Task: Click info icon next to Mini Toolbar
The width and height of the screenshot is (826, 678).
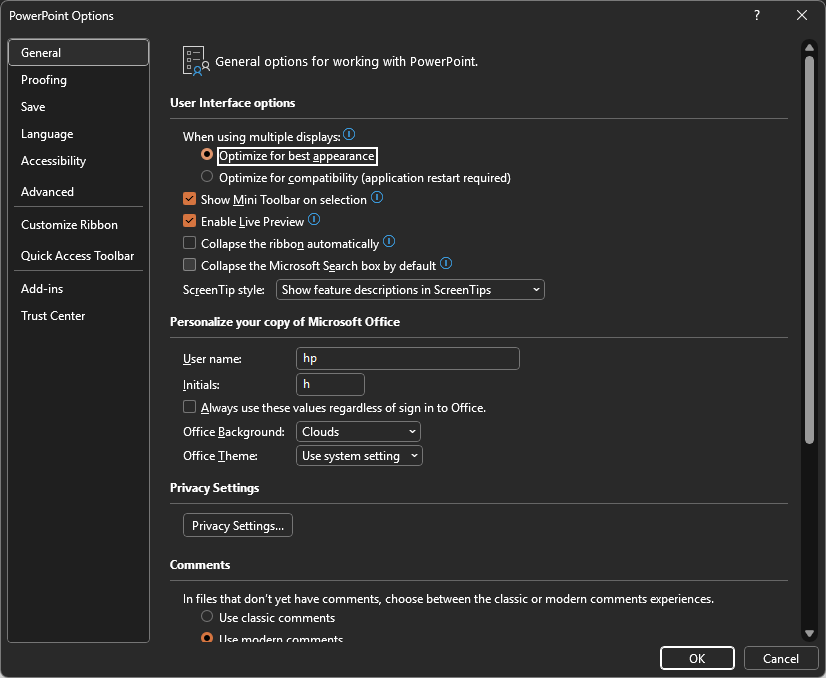Action: click(x=377, y=198)
